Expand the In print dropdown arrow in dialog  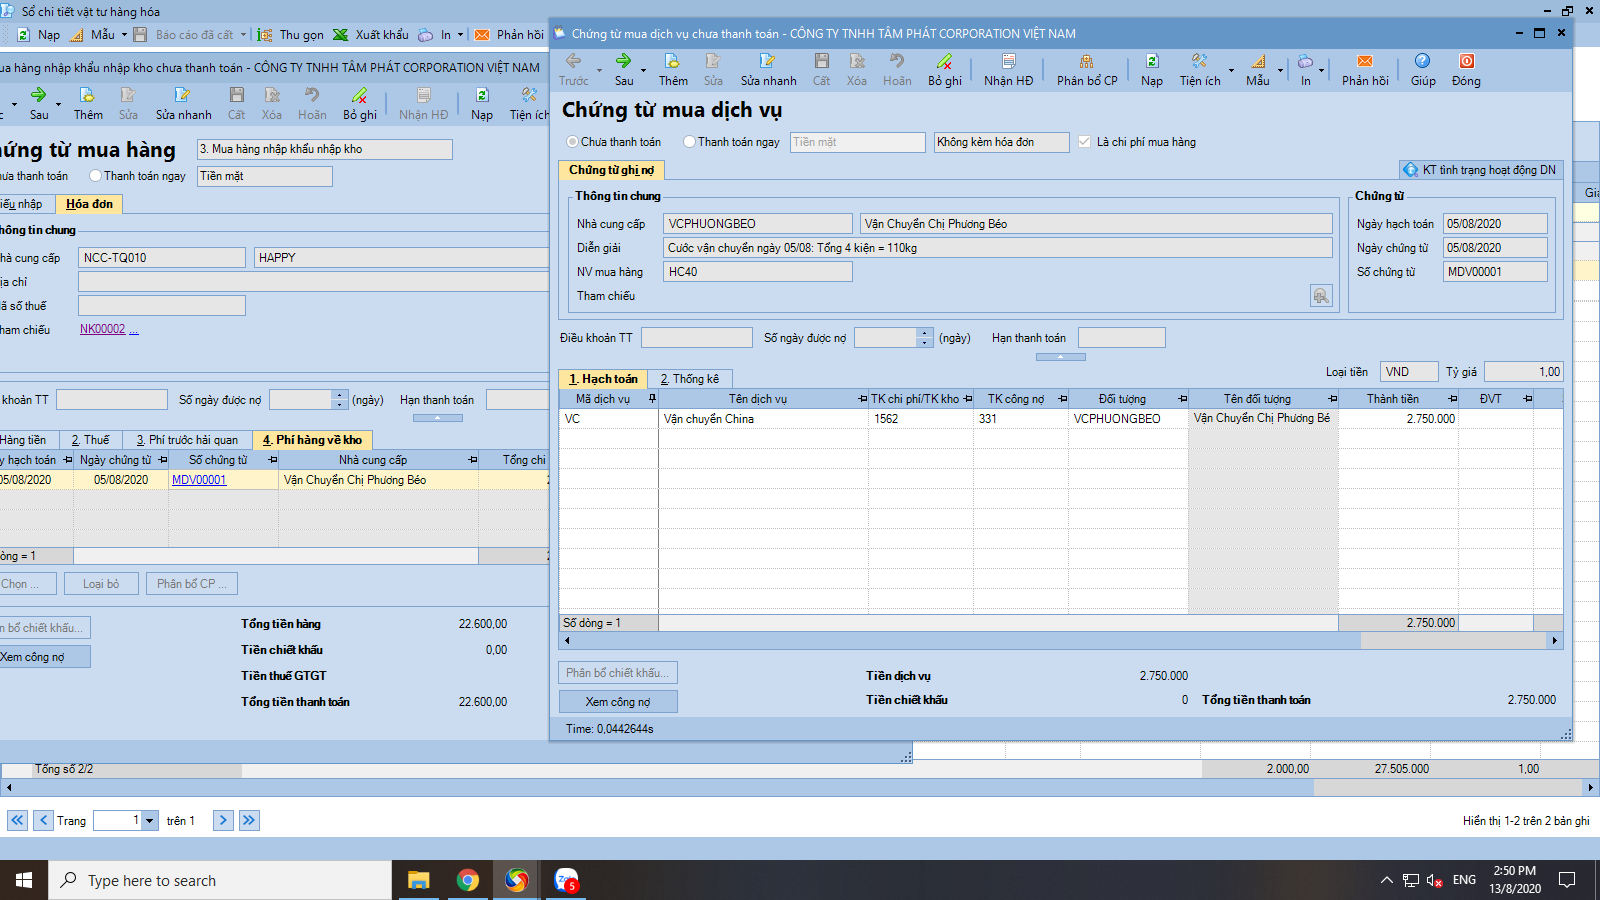[1322, 71]
